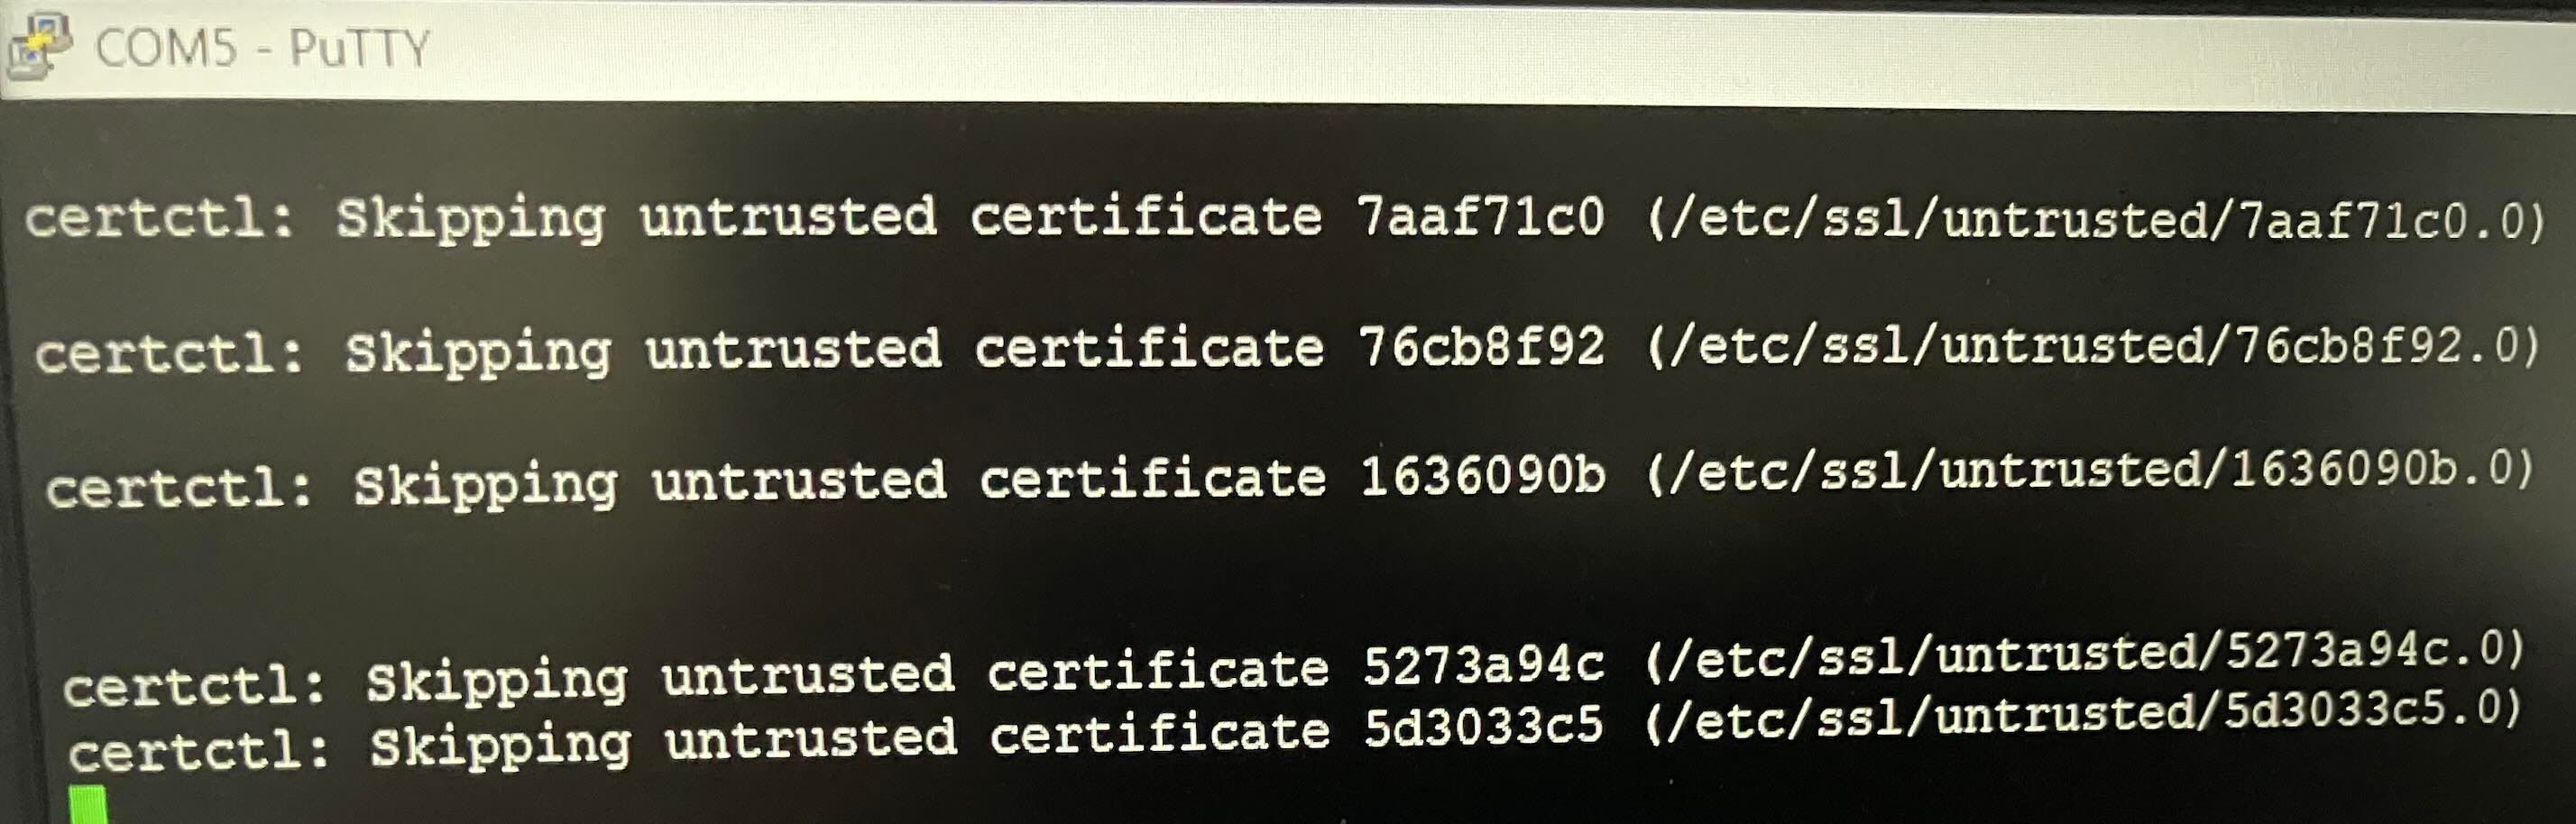Viewport: 2576px width, 824px height.
Task: Click certificate hash 1636090b in third line
Action: [1483, 476]
